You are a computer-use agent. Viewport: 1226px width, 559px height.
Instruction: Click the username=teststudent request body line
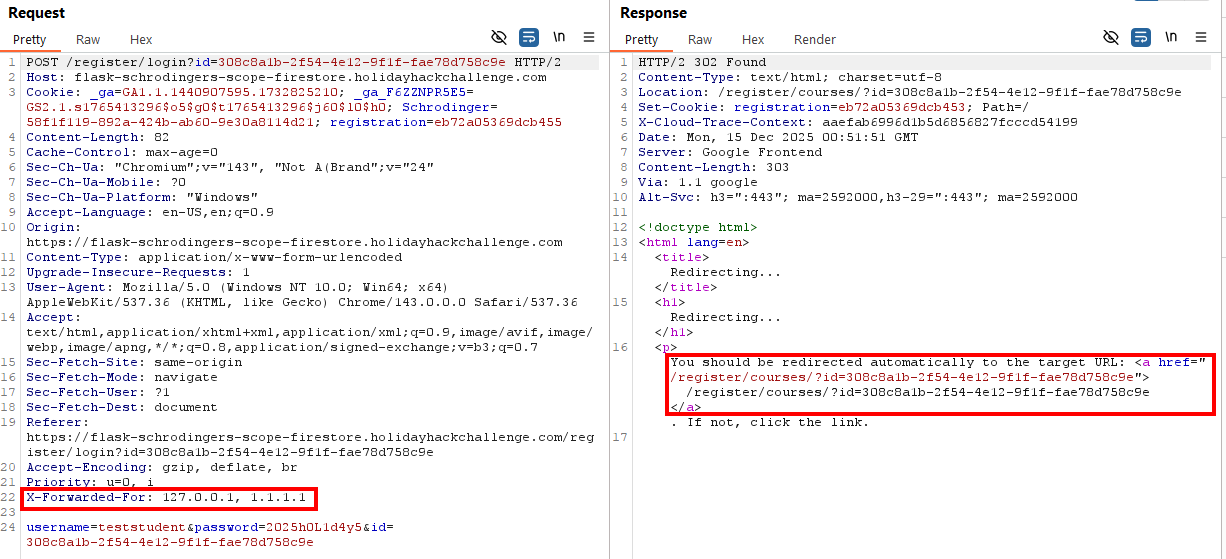pos(200,527)
